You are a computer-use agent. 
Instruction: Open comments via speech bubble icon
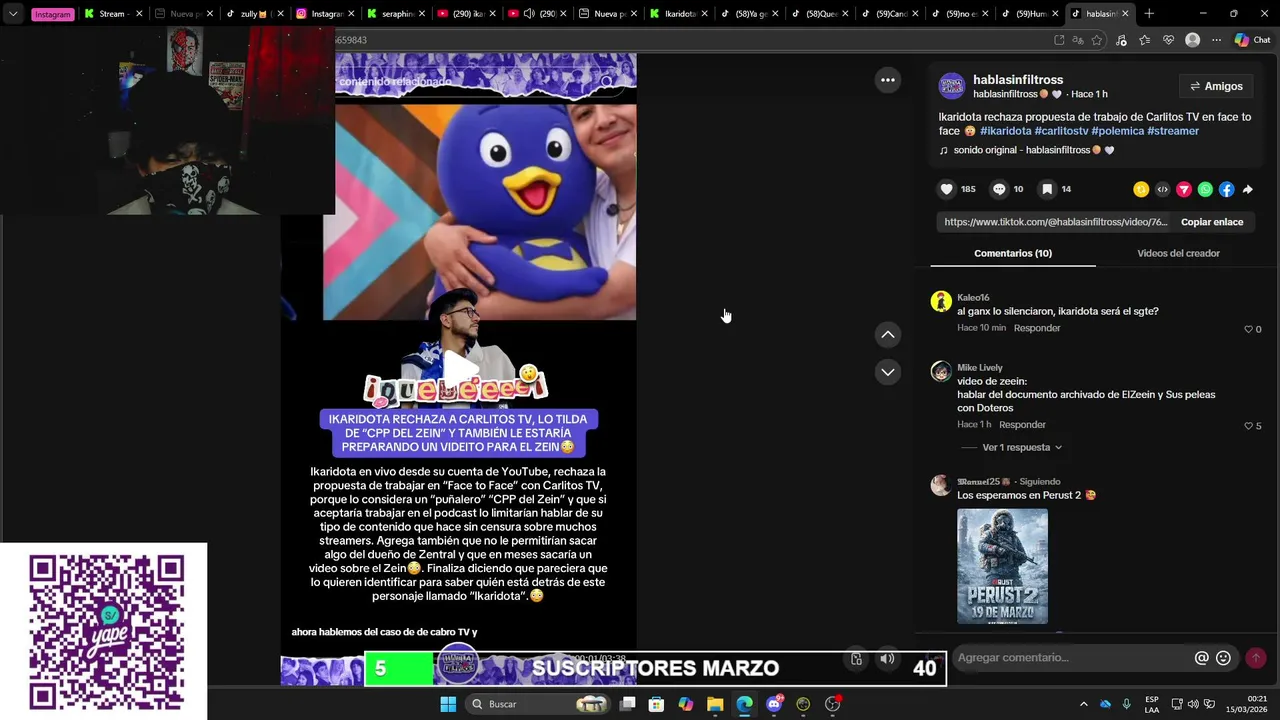click(999, 189)
